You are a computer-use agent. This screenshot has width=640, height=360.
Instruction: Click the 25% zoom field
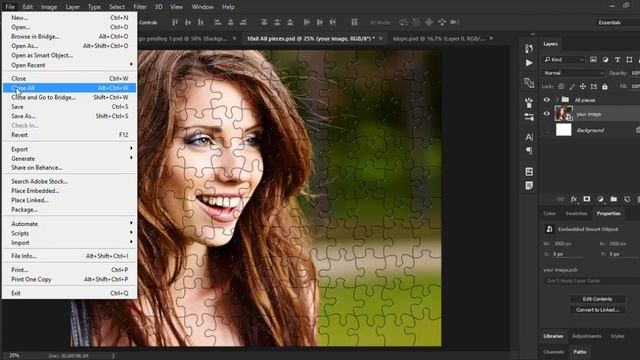tap(14, 356)
